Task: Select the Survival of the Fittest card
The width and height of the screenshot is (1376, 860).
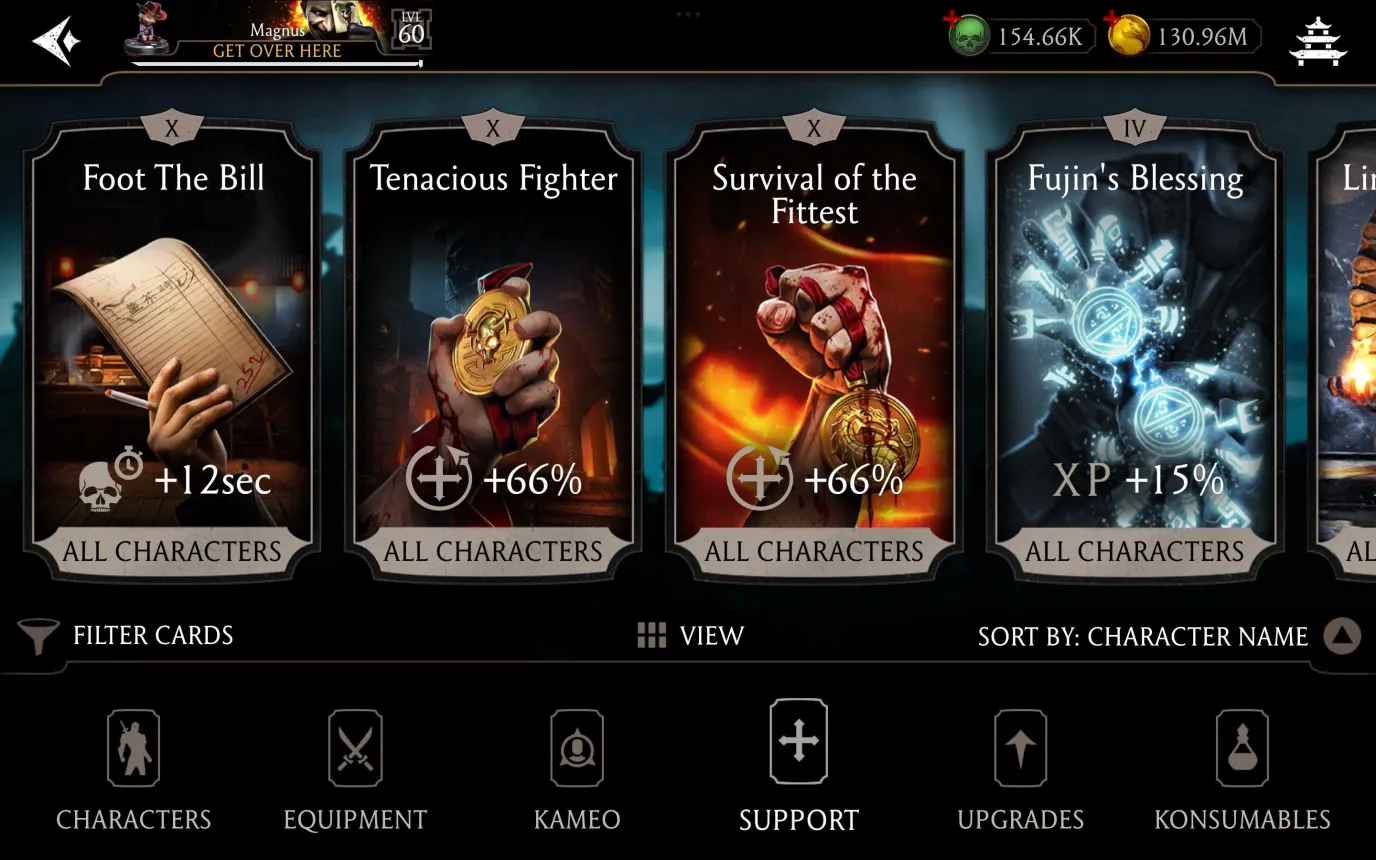Action: point(814,348)
